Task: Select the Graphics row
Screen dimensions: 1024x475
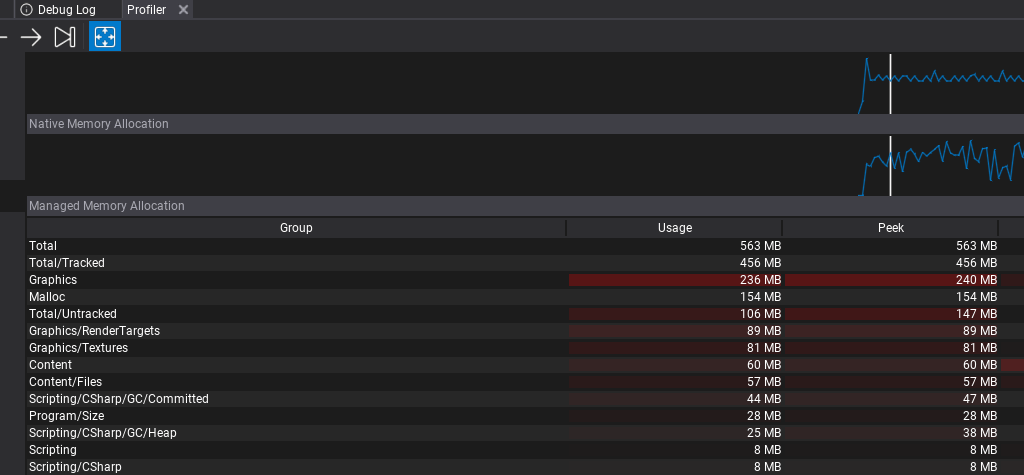Action: 525,280
